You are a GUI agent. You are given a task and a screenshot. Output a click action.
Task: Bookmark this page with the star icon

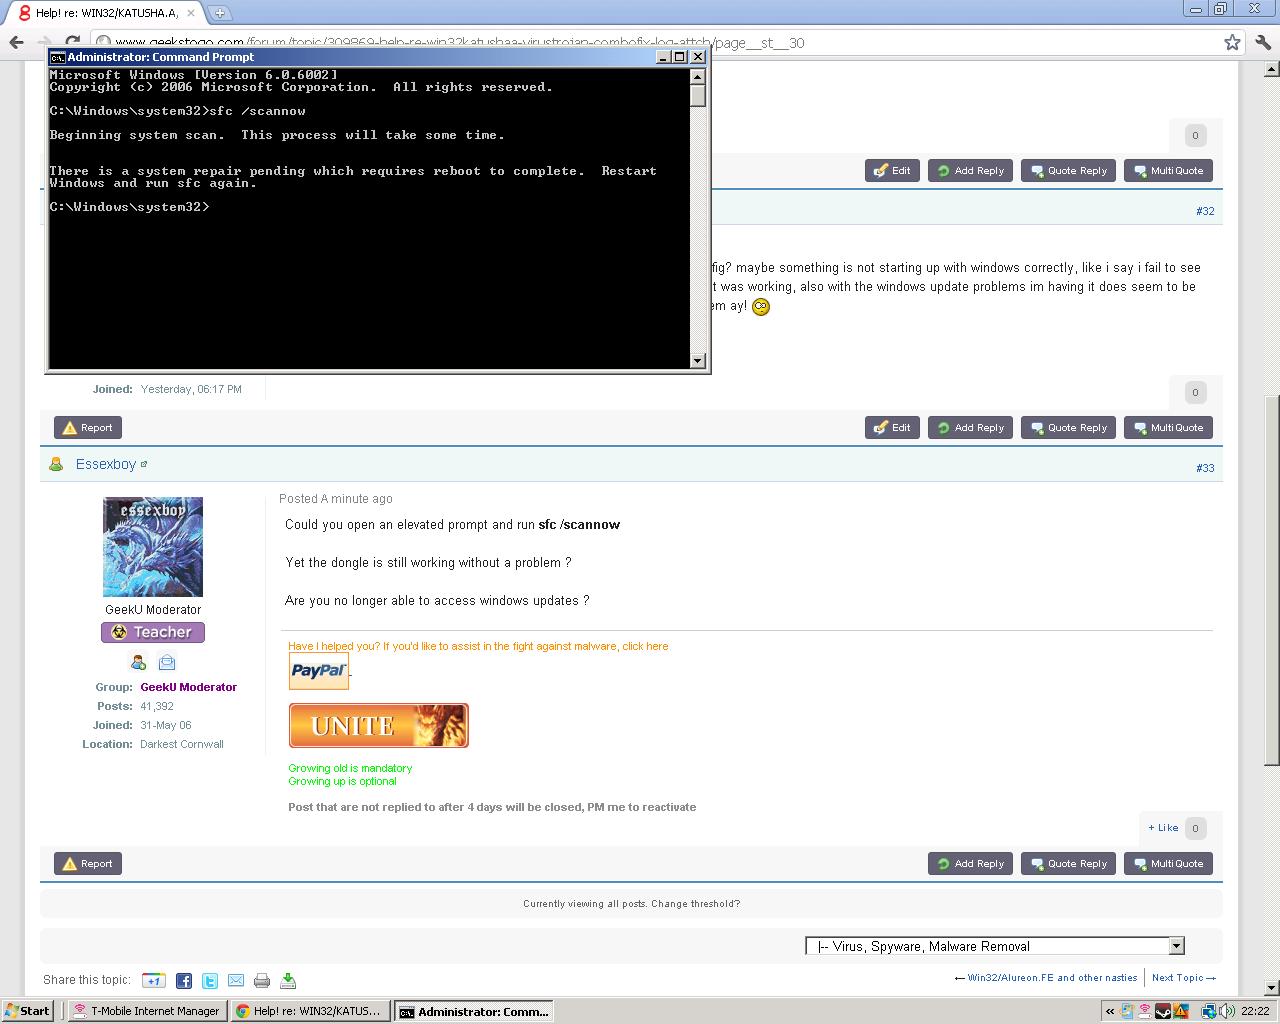coord(1232,42)
